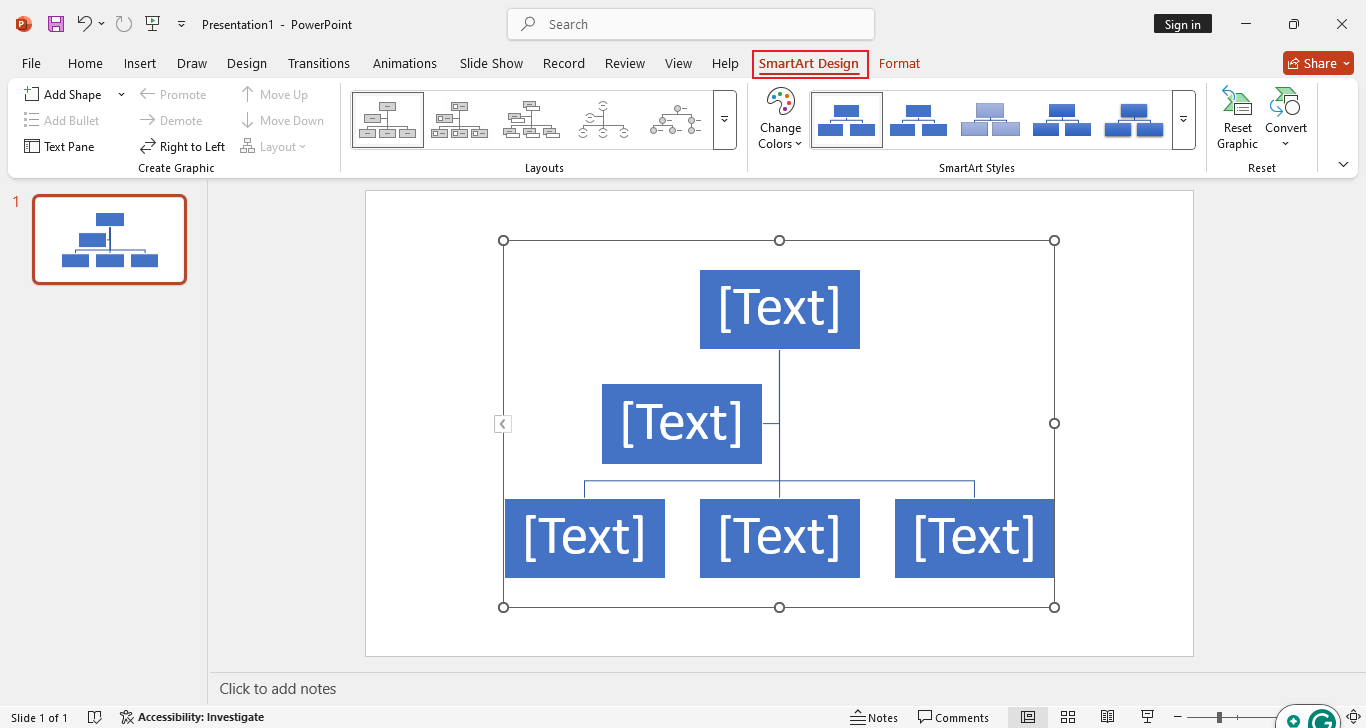Open the Comments pane

pyautogui.click(x=954, y=717)
